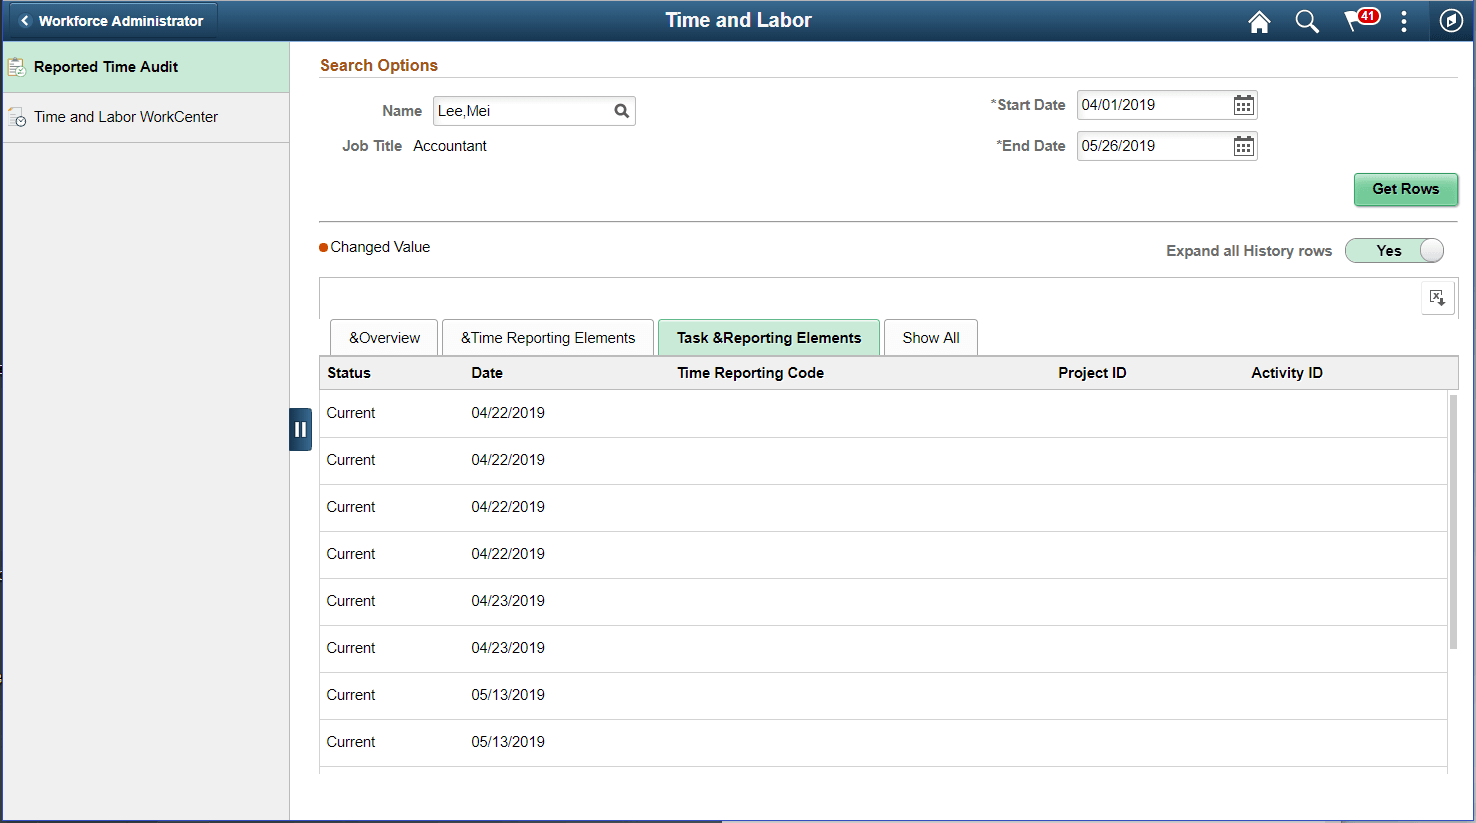Screen dimensions: 1476x823
Task: Click inside the Name search field
Action: point(520,110)
